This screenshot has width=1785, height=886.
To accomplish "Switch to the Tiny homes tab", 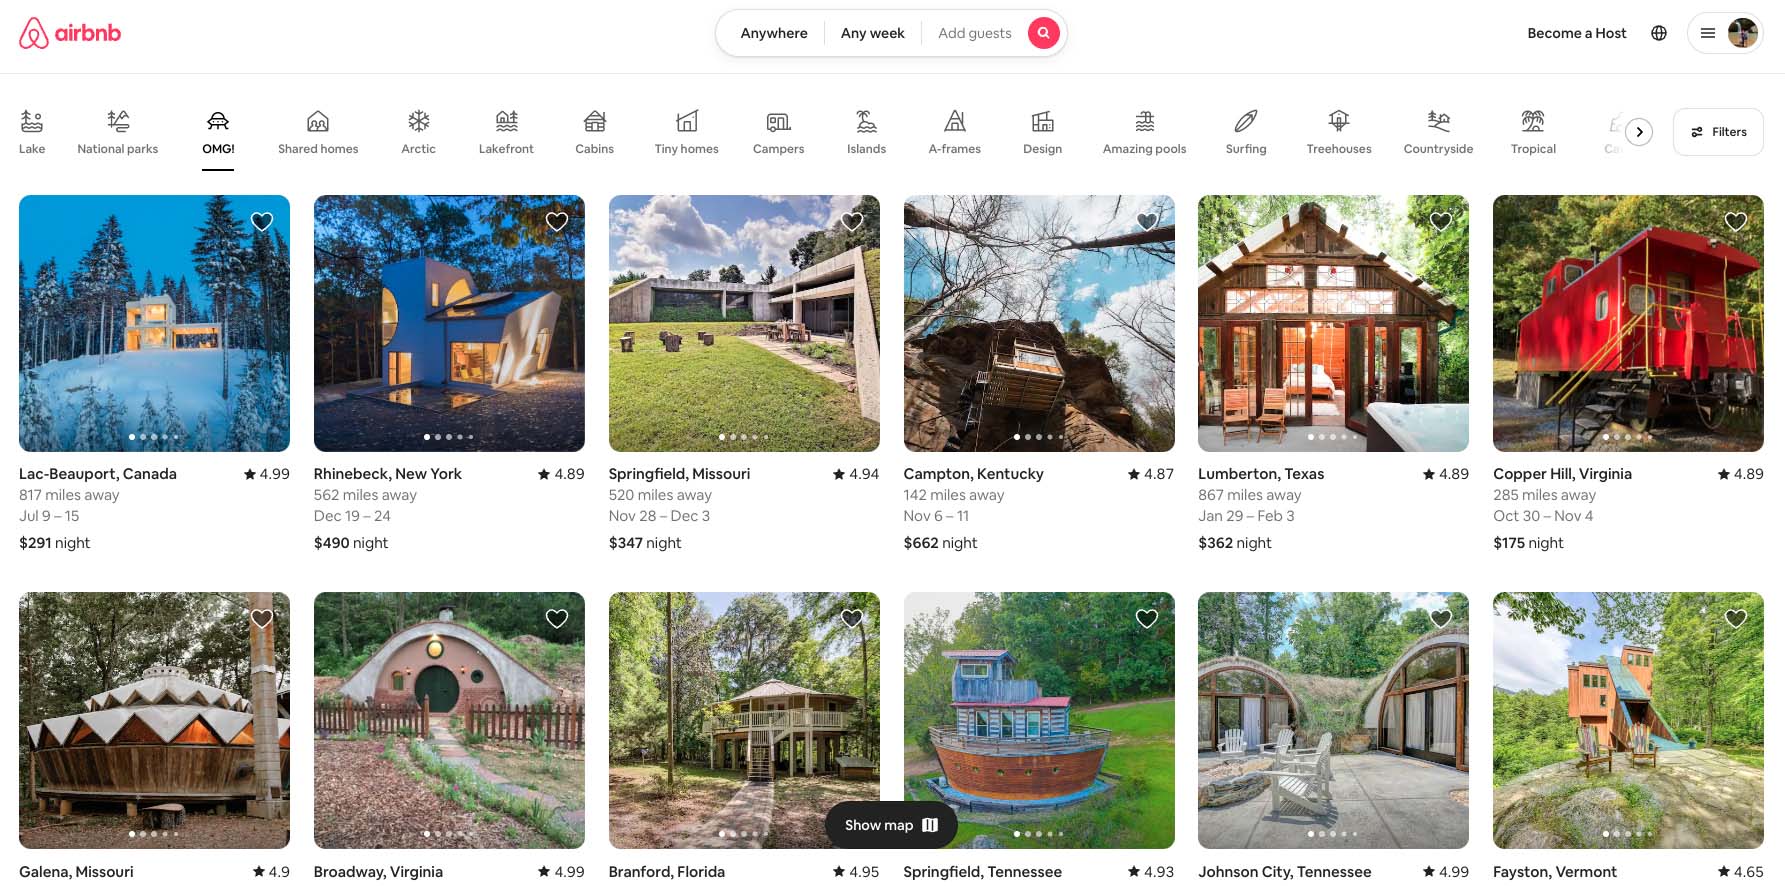I will coord(686,133).
